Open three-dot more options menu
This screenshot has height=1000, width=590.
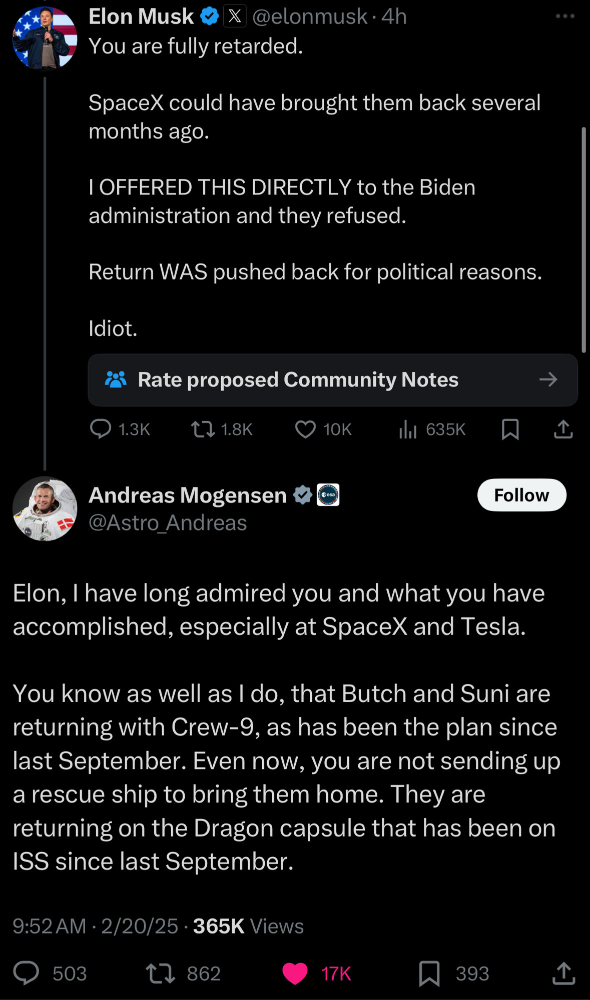pos(565,16)
